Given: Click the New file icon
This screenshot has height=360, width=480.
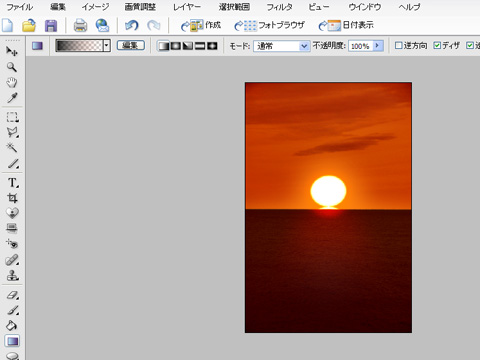Looking at the screenshot, I should [x=8, y=26].
